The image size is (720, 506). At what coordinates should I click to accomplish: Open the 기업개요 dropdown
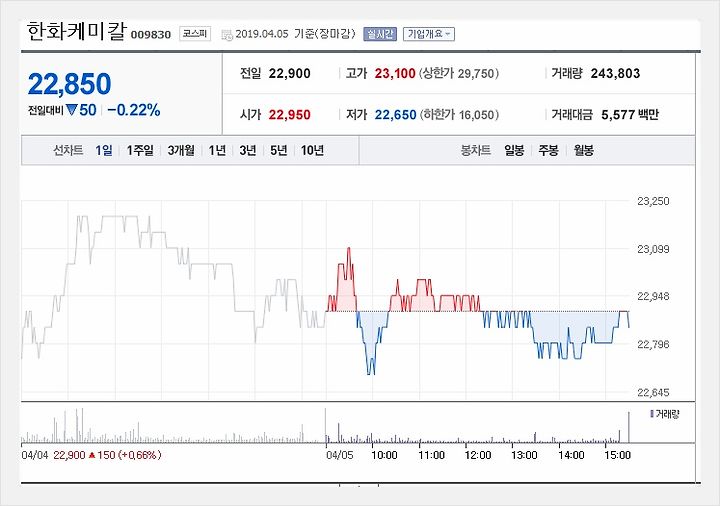pos(429,34)
